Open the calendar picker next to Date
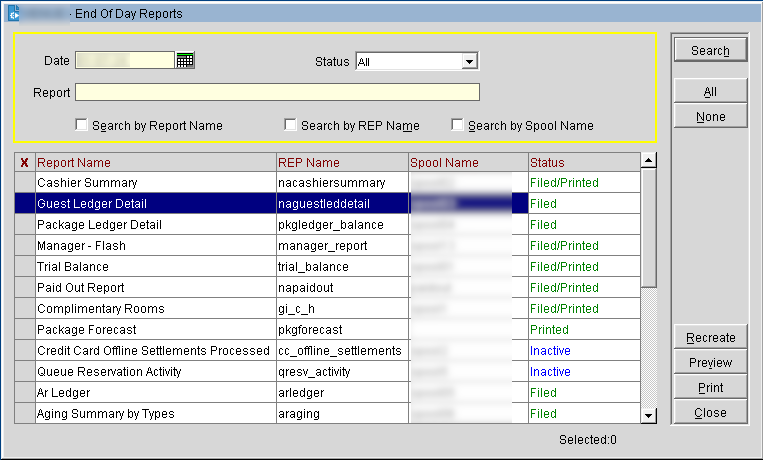 [x=185, y=60]
